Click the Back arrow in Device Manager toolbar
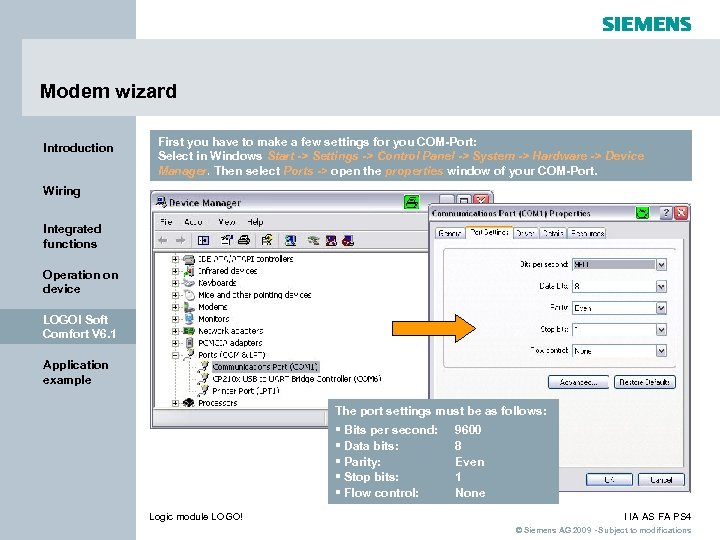720x540 pixels. 163,240
